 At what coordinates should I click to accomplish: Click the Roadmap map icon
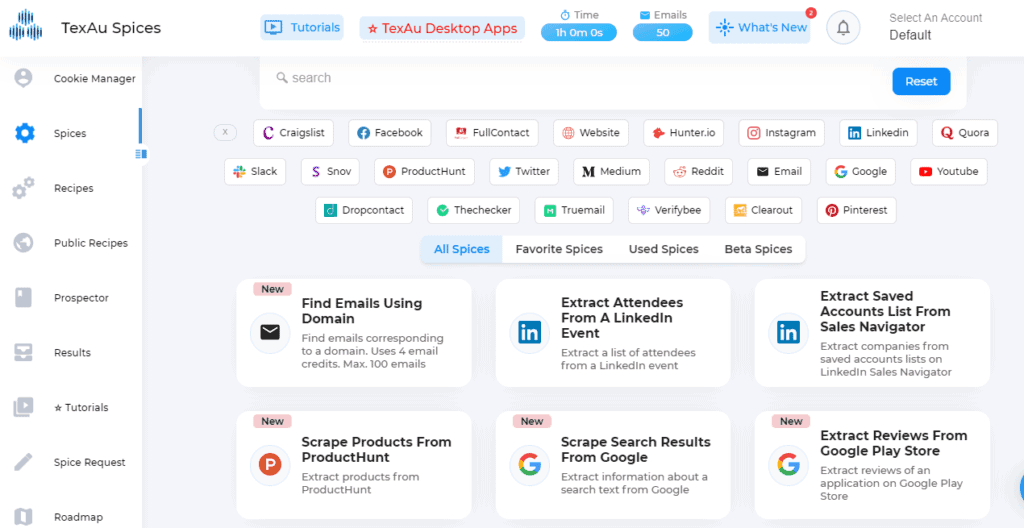point(24,517)
